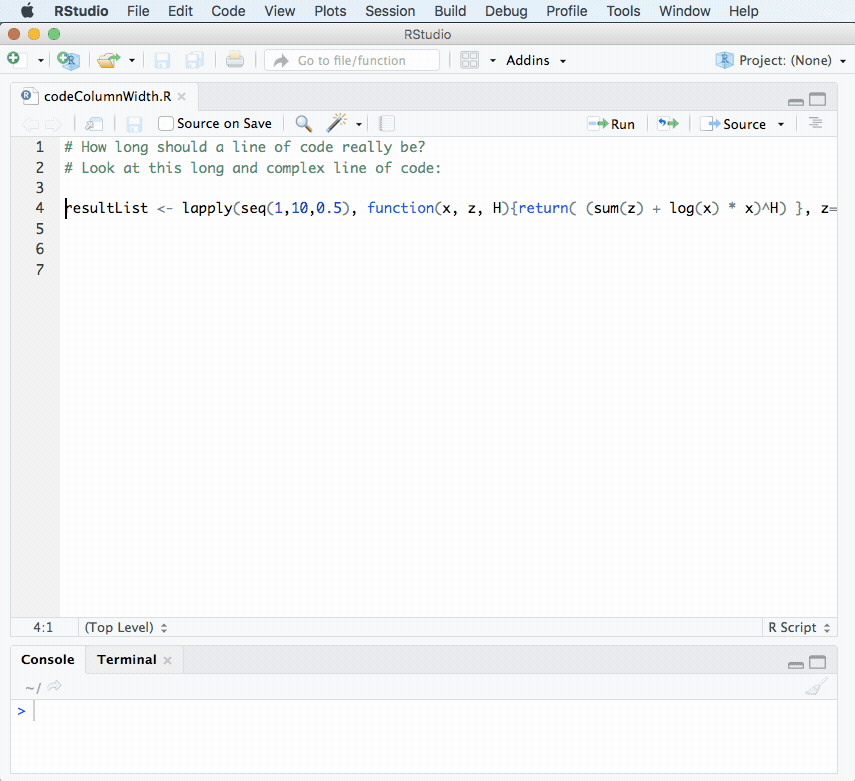Click the Save All documents icon
The image size is (855, 781).
coord(194,60)
